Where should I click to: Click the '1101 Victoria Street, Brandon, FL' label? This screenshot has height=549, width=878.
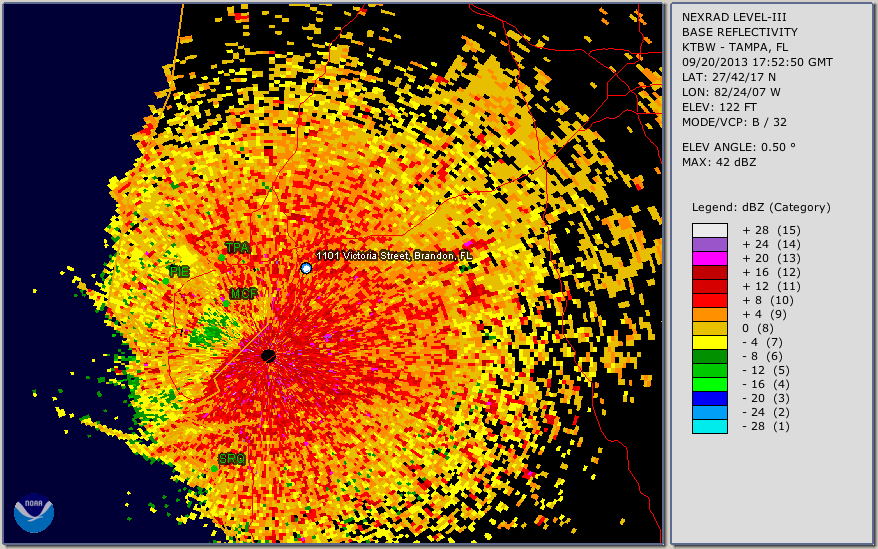coord(394,256)
